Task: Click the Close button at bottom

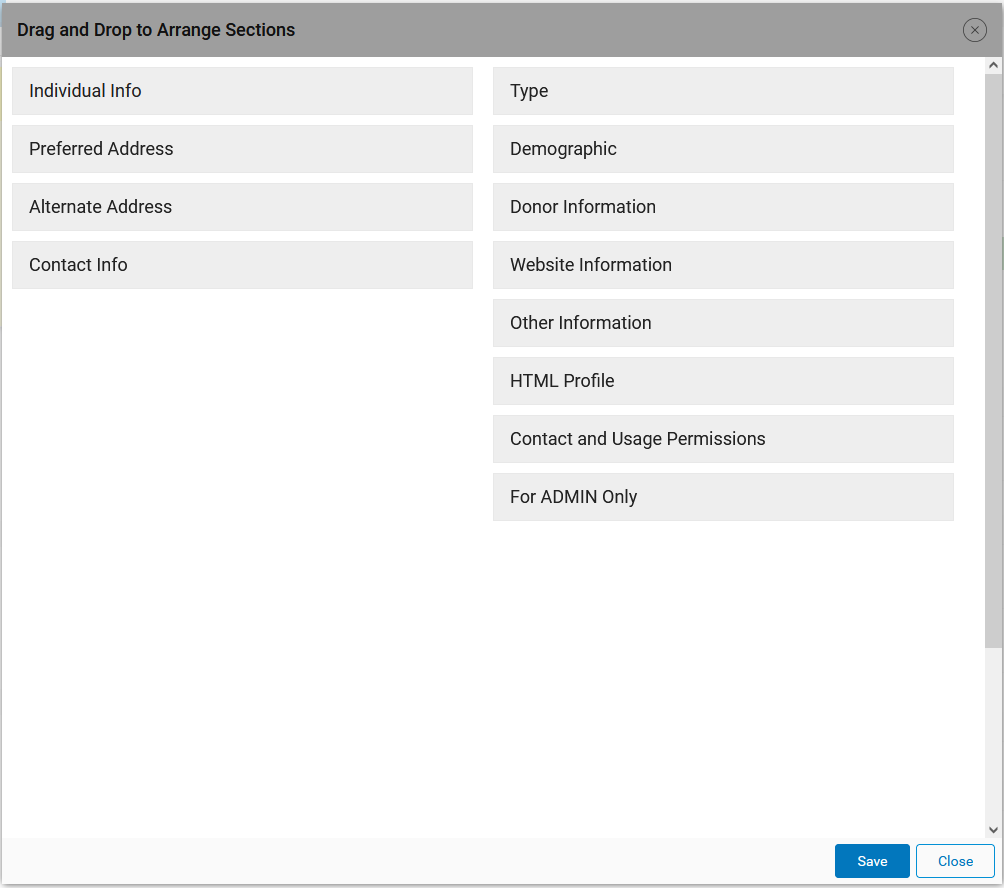Action: coord(955,860)
